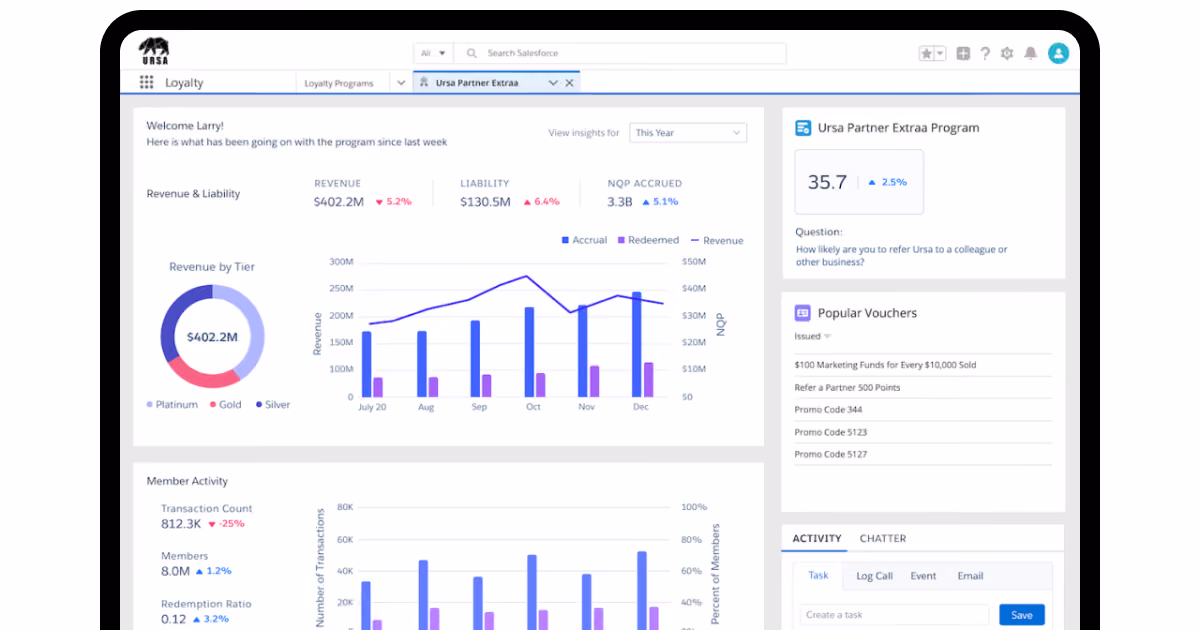The height and width of the screenshot is (630, 1200).
Task: Click the favorites star icon
Action: tap(926, 54)
